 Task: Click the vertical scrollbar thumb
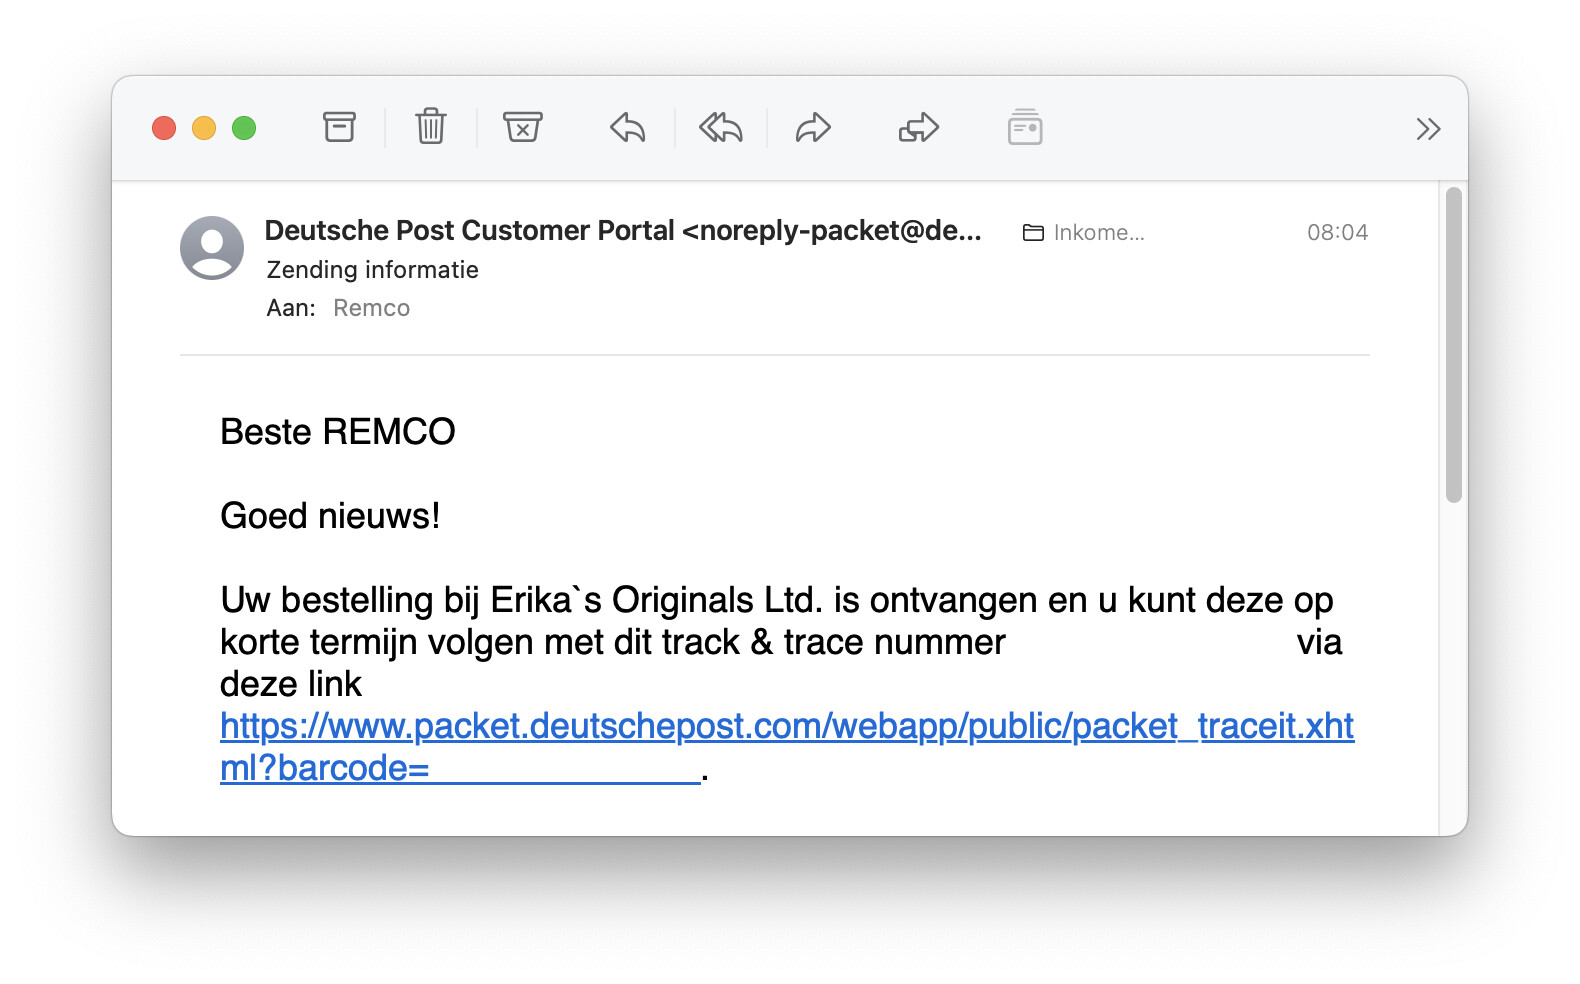(x=1454, y=345)
